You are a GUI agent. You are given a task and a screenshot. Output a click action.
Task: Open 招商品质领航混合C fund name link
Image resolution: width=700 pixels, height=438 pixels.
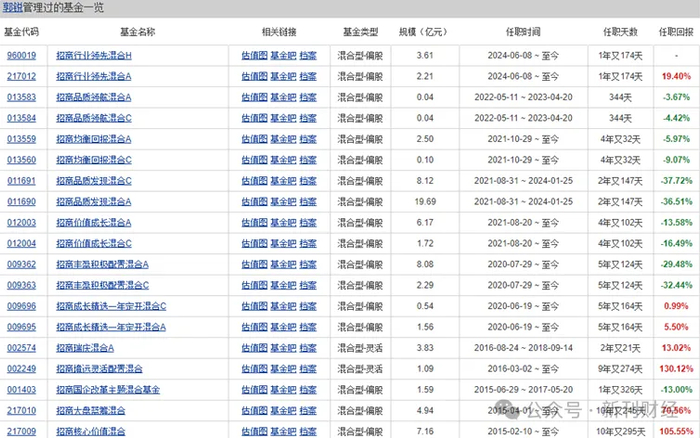pos(94,118)
